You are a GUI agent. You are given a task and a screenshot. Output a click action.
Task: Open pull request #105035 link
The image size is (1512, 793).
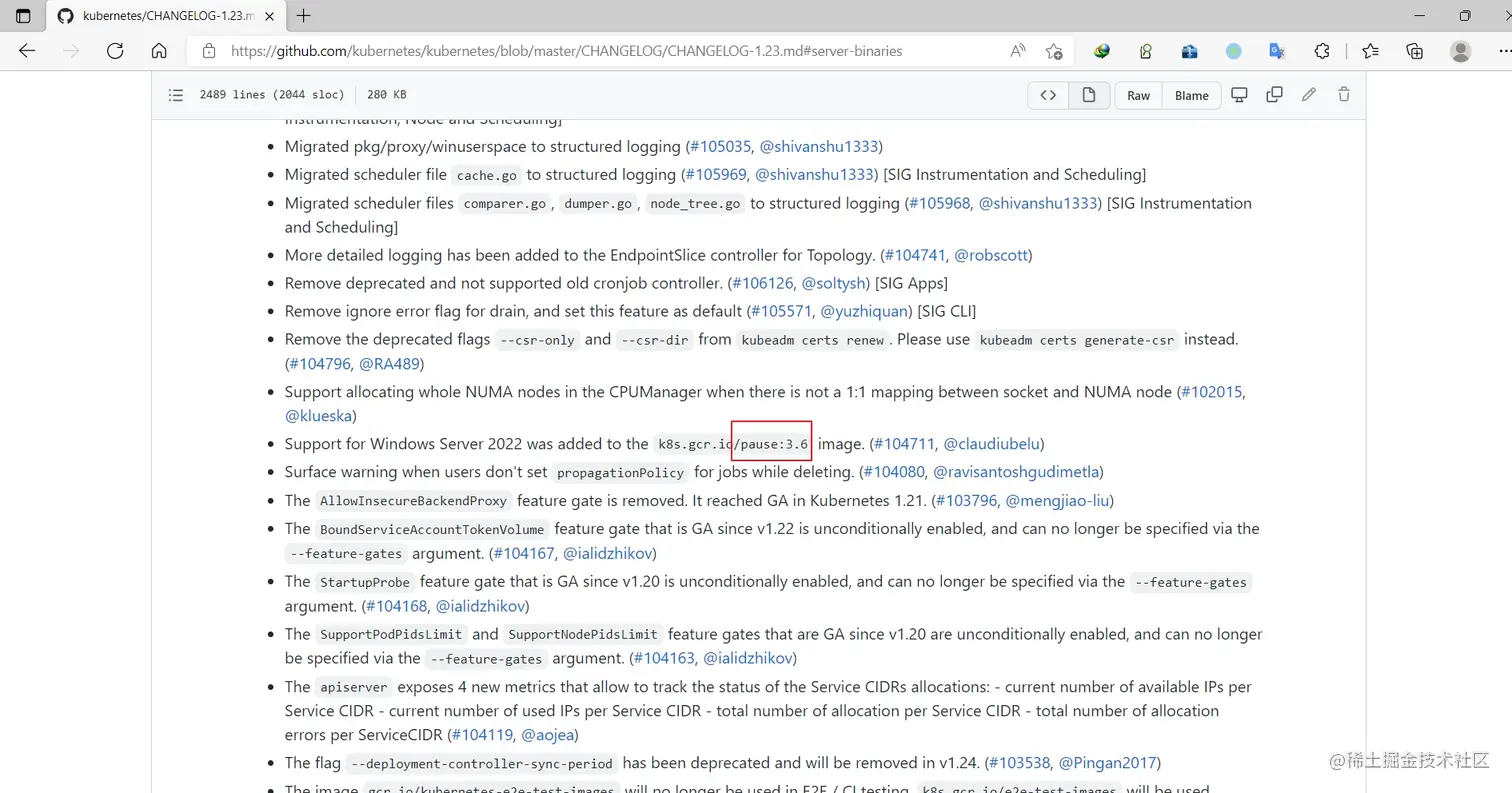(x=720, y=146)
